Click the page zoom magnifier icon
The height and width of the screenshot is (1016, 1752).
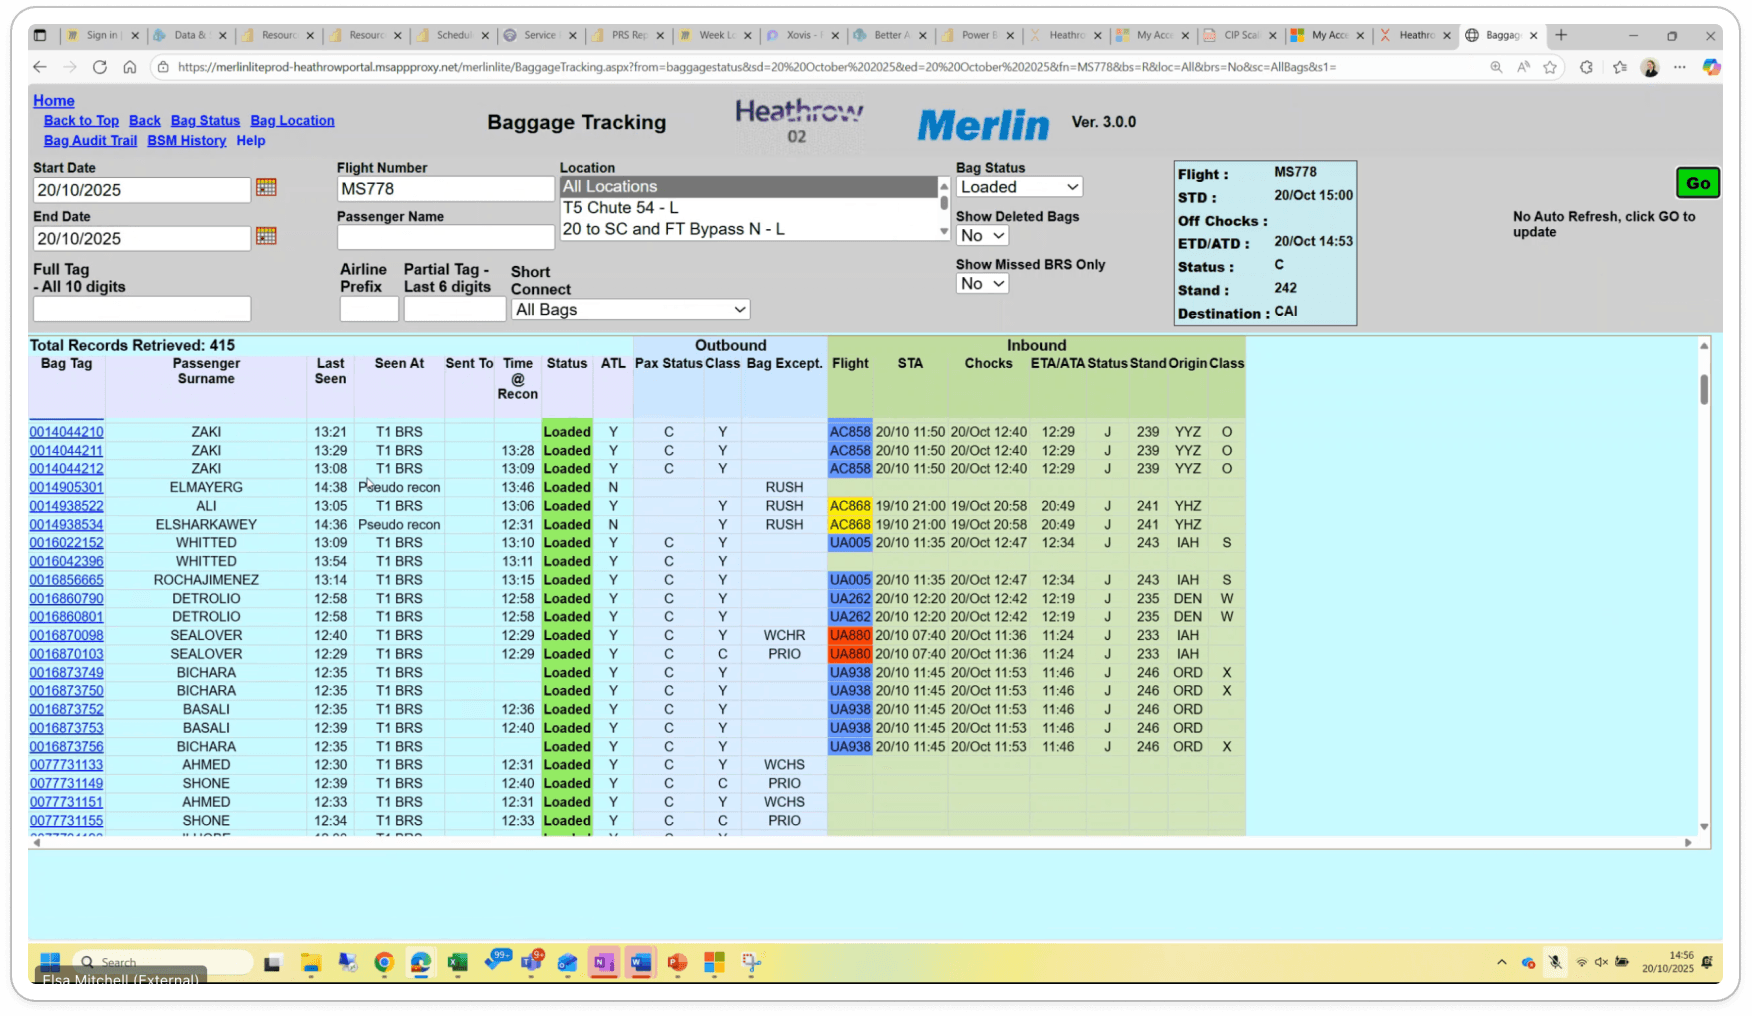click(x=1496, y=67)
